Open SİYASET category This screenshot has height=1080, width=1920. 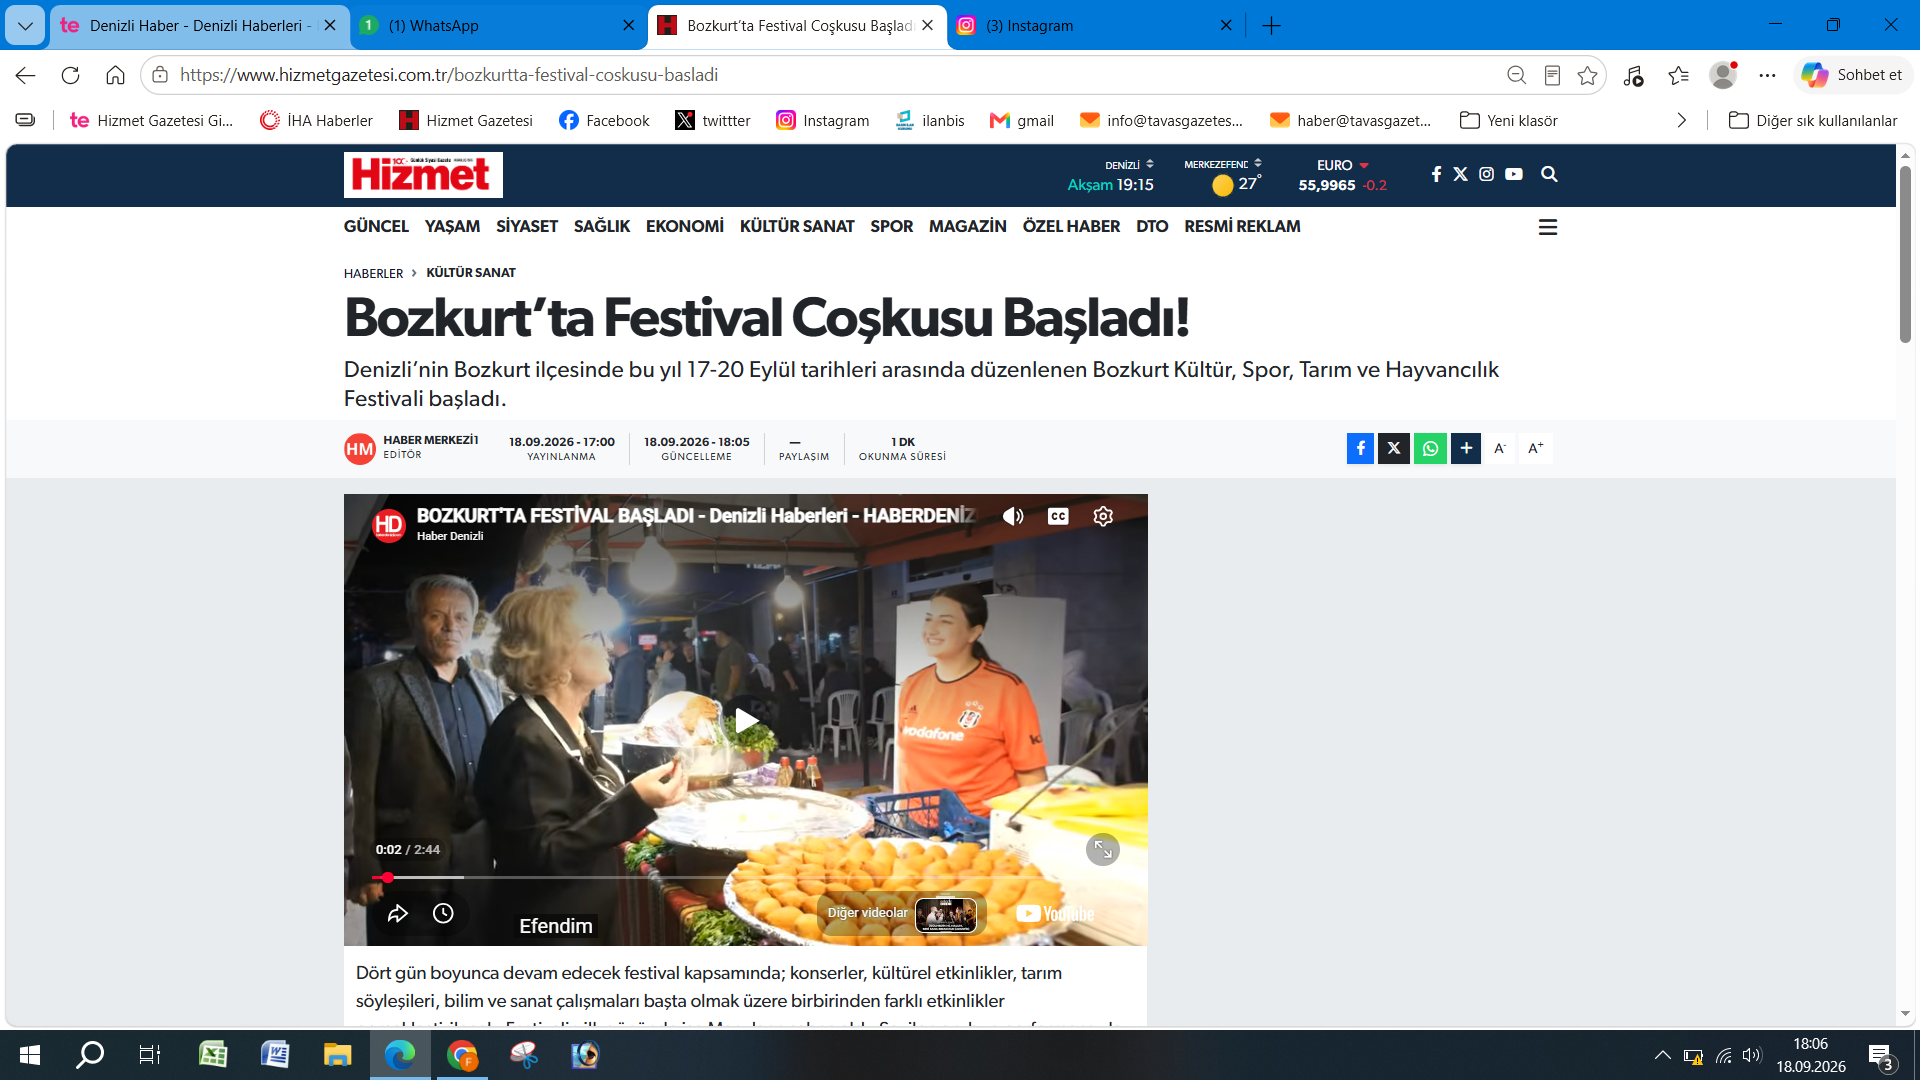(x=527, y=226)
